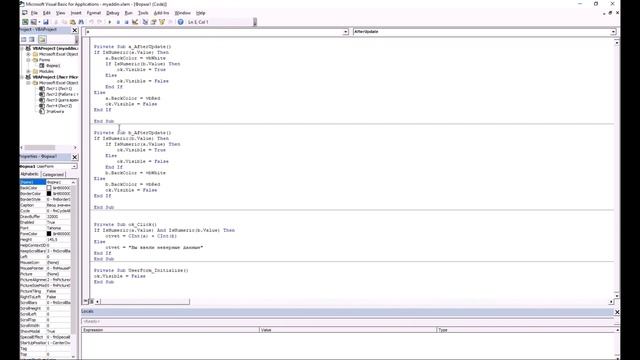This screenshot has height=360, width=640.
Task: Open the Edit menu
Action: [47, 13]
